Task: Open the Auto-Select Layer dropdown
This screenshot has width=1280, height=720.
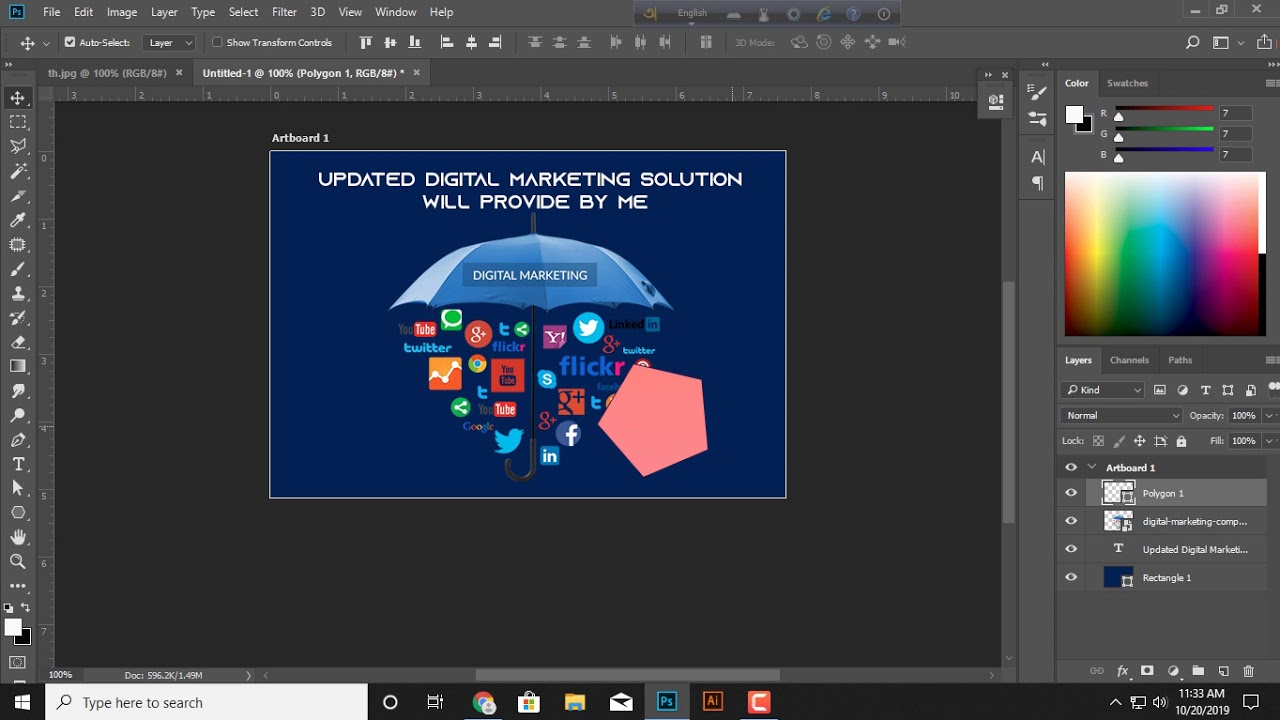Action: click(x=169, y=43)
